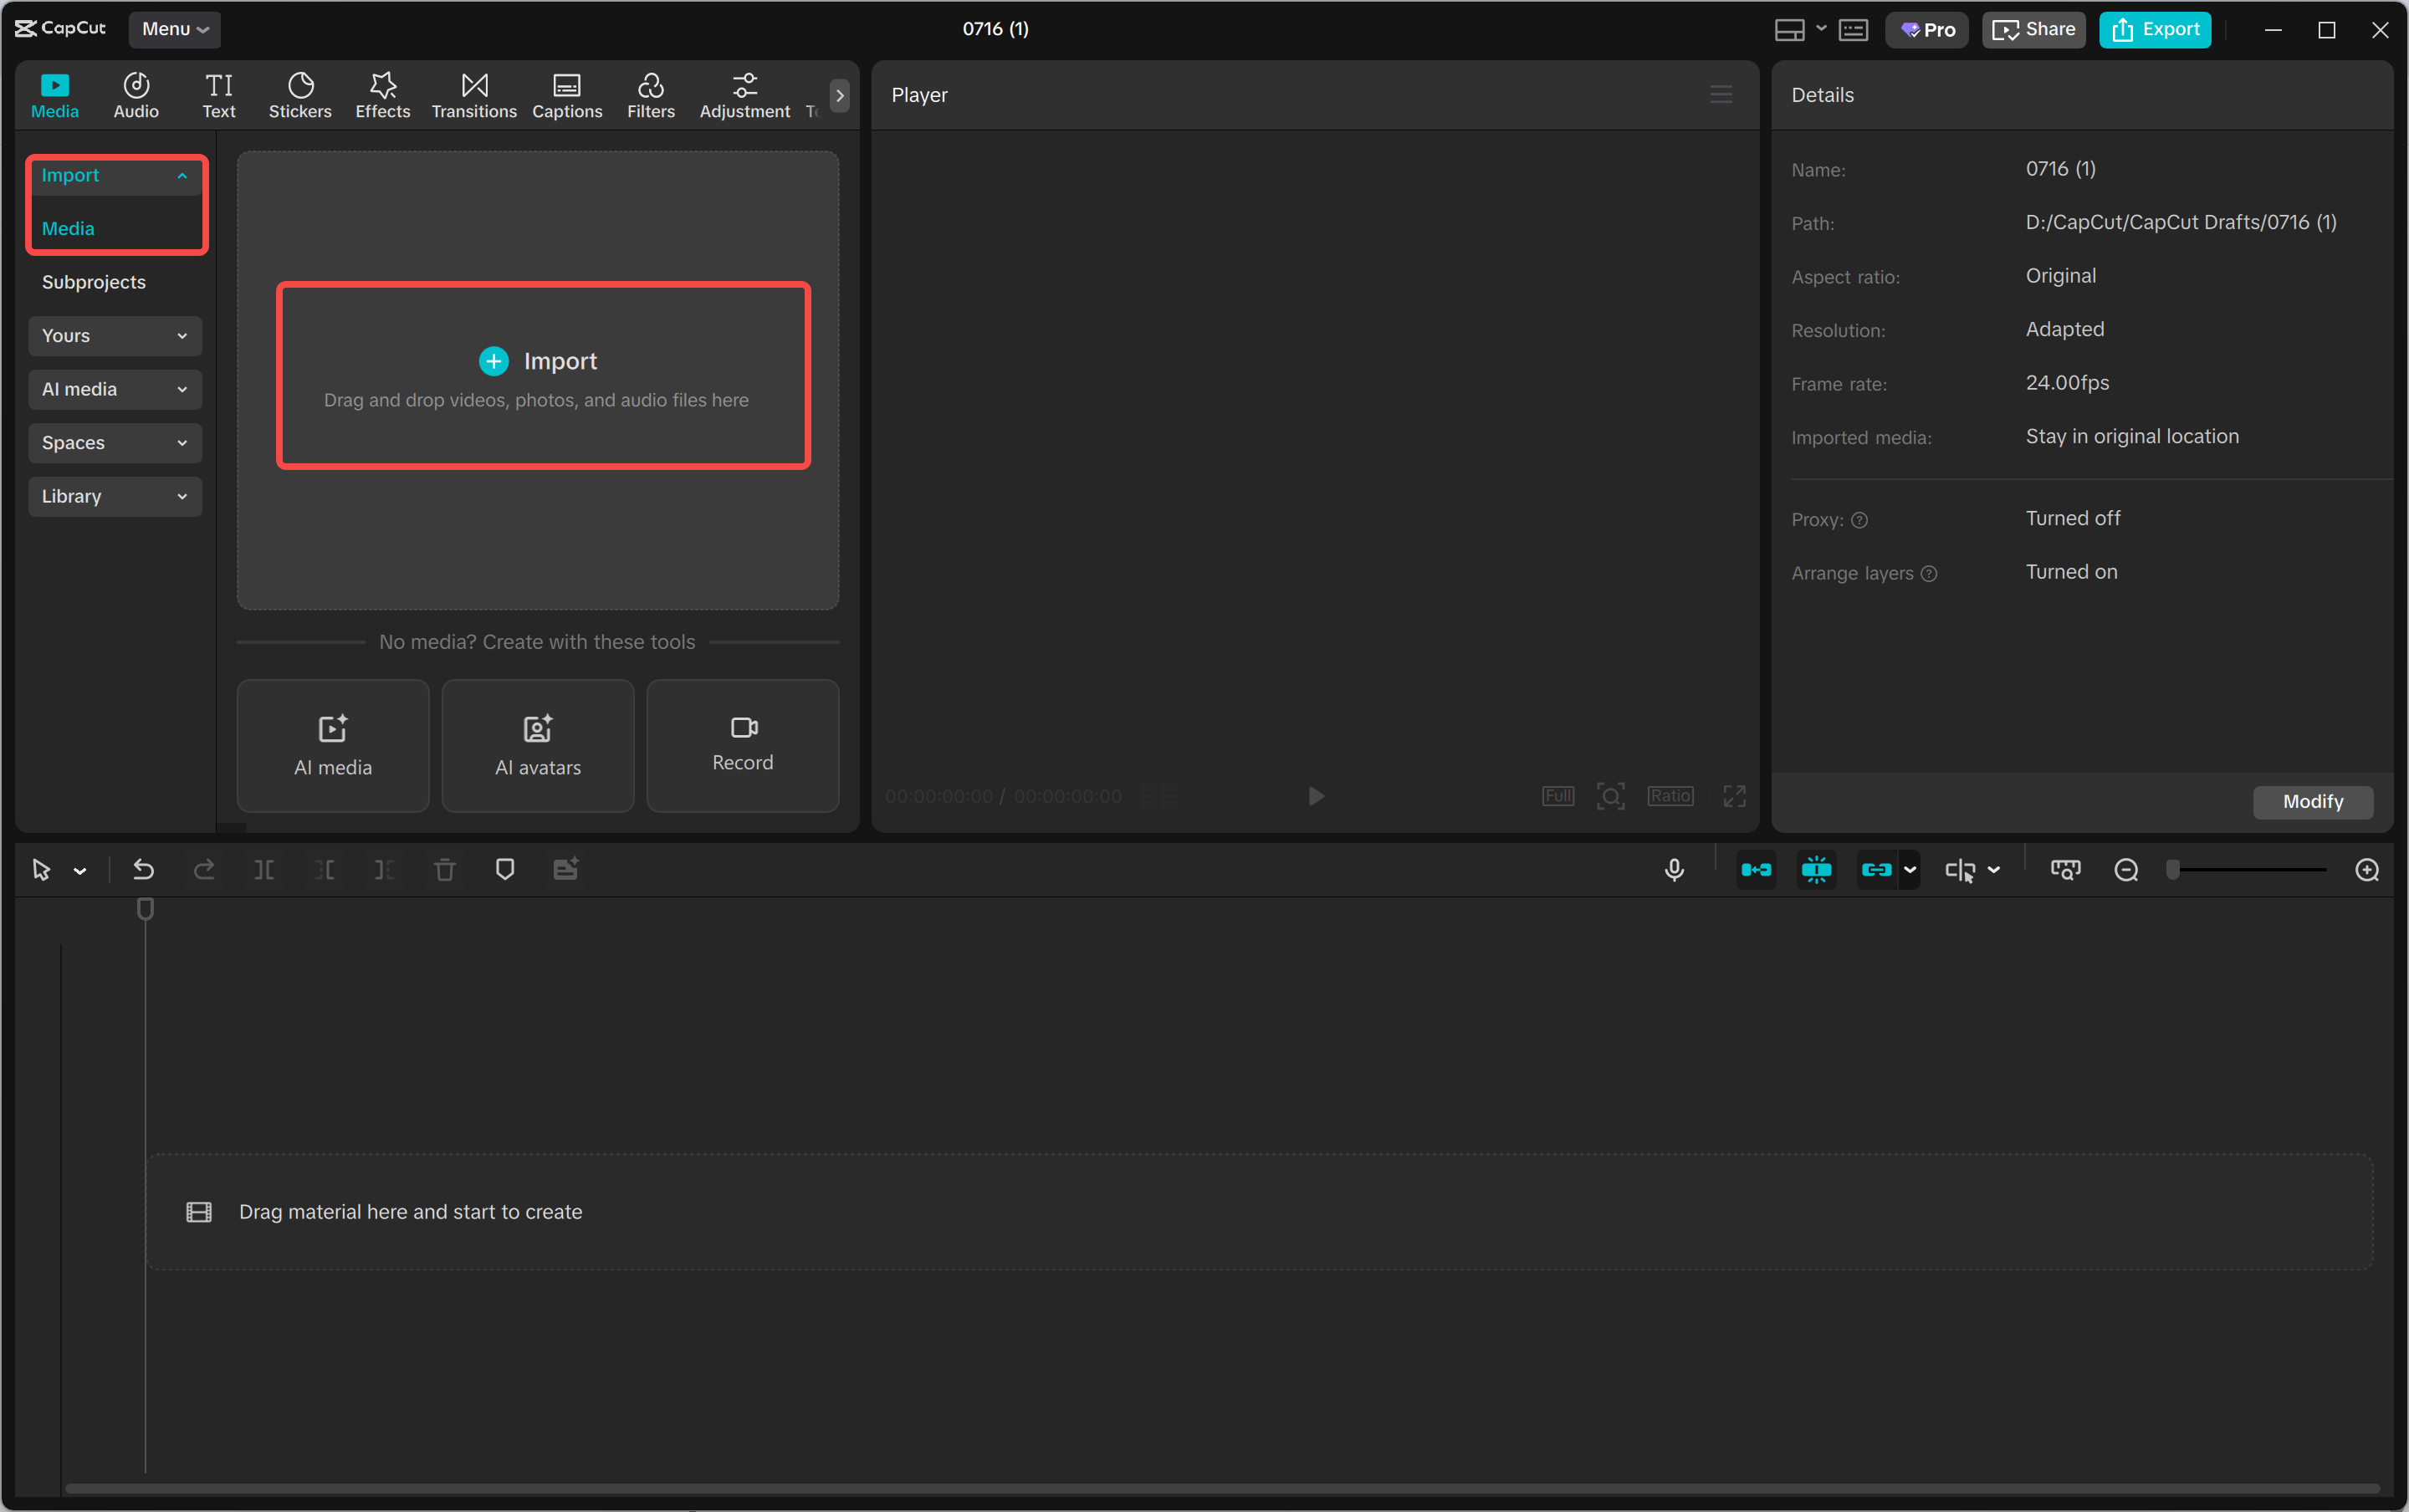Click the Export button
Screen dimensions: 2409x1512
[x=2155, y=29]
